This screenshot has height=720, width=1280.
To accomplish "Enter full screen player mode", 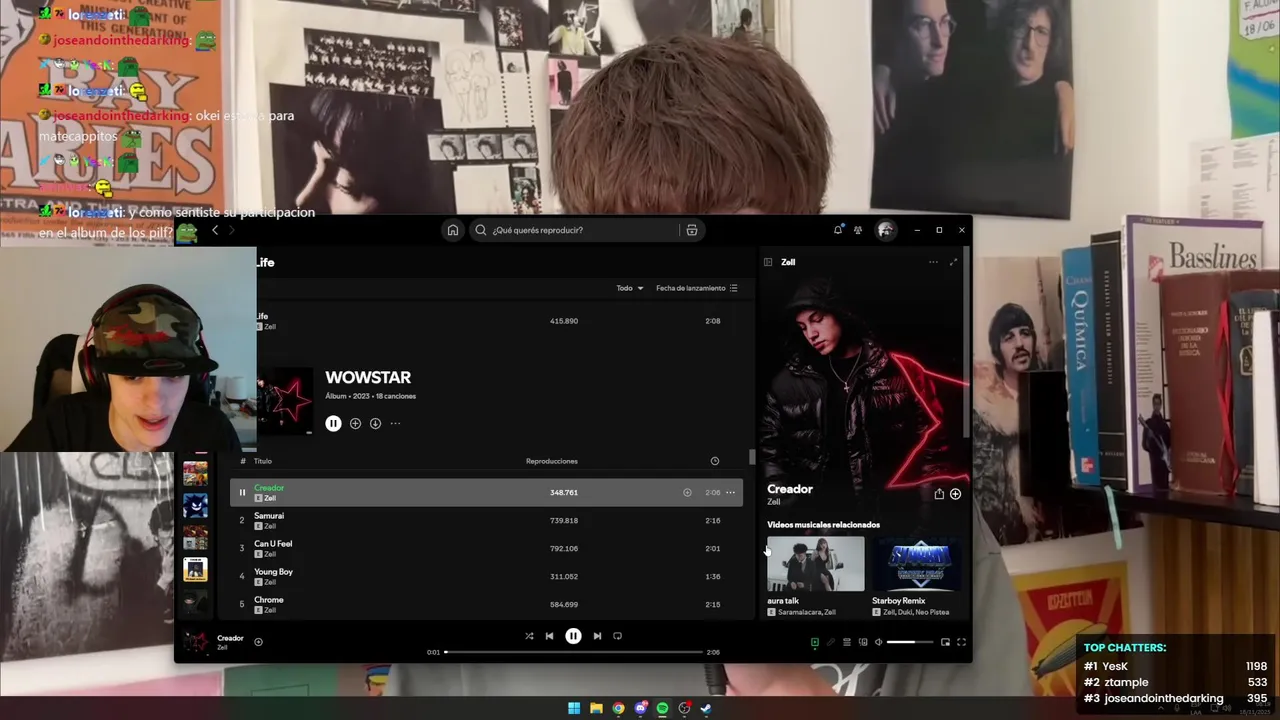I will click(x=961, y=642).
